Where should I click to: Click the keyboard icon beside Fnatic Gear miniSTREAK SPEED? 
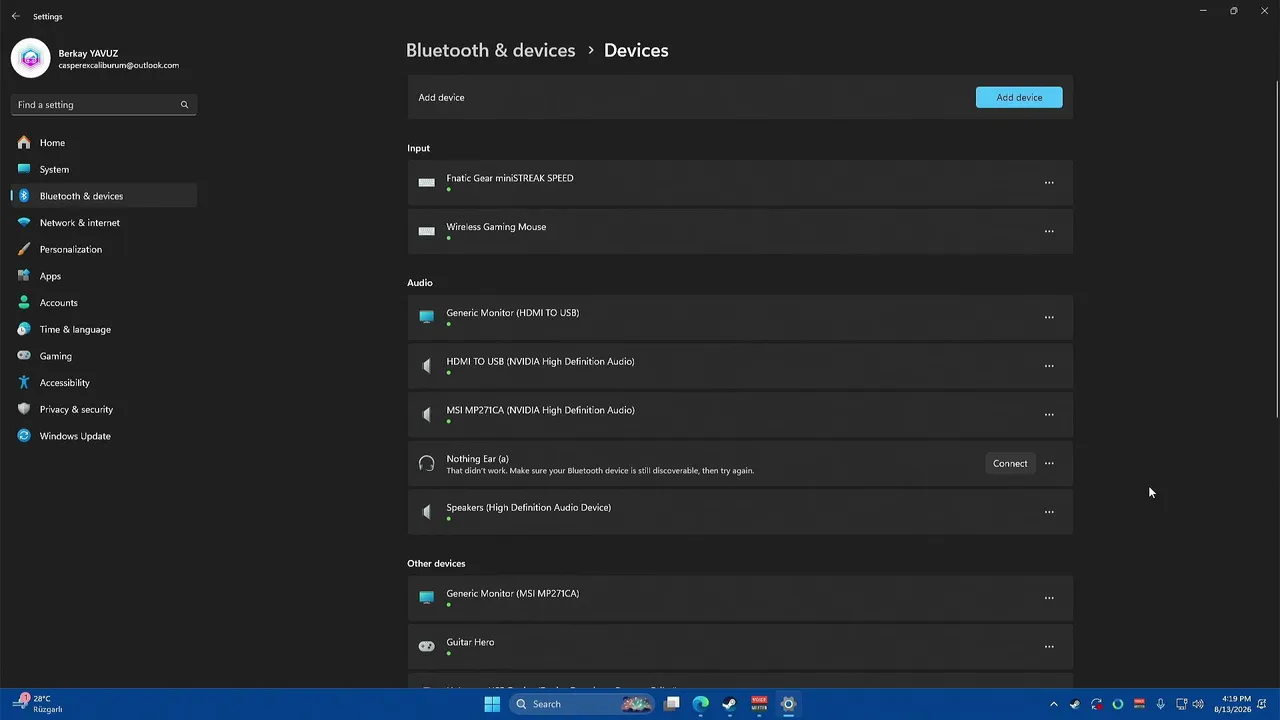coord(427,182)
